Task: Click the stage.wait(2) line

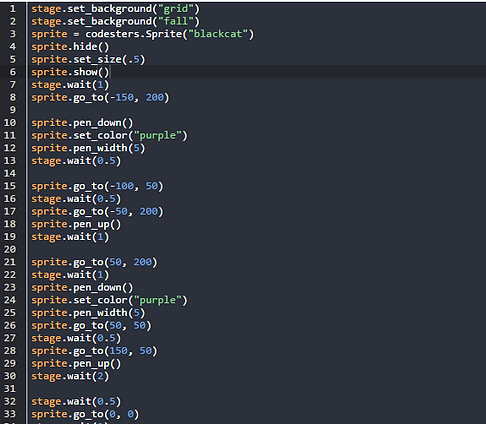Action: click(x=70, y=376)
